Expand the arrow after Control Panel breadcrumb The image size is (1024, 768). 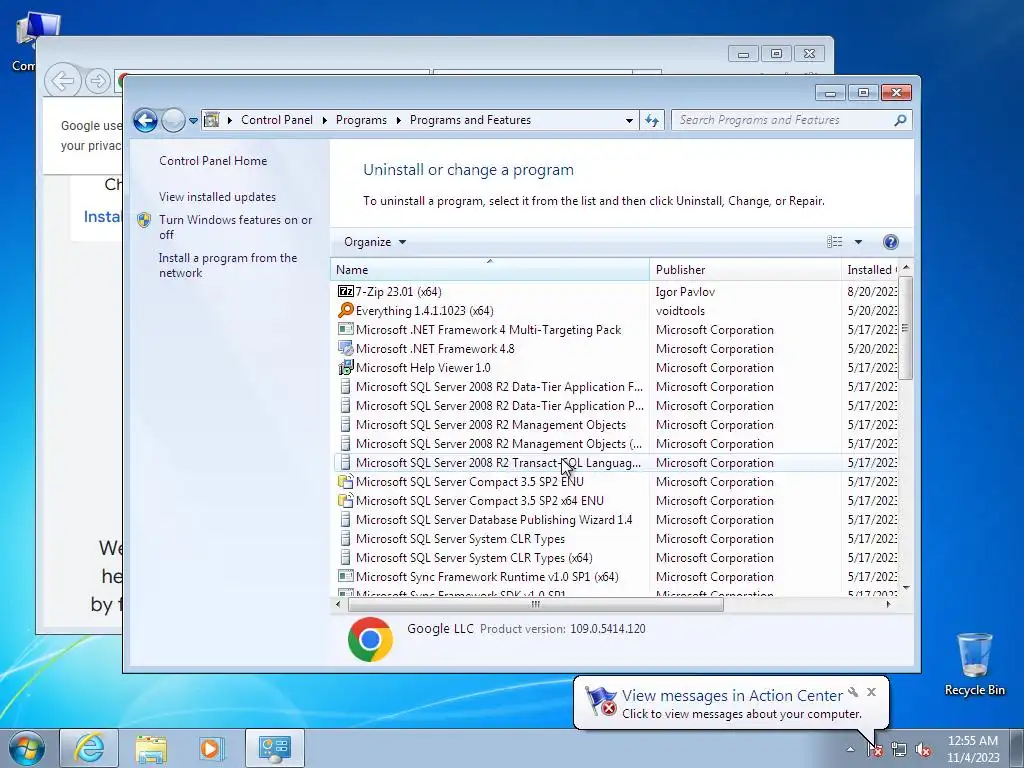[325, 120]
